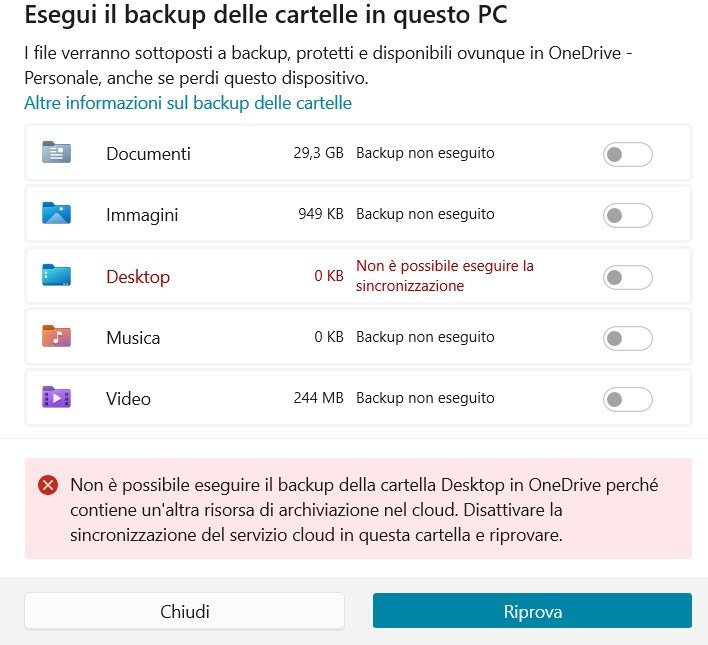The image size is (708, 645).
Task: Turn on the Immagini backup switch
Action: [627, 215]
